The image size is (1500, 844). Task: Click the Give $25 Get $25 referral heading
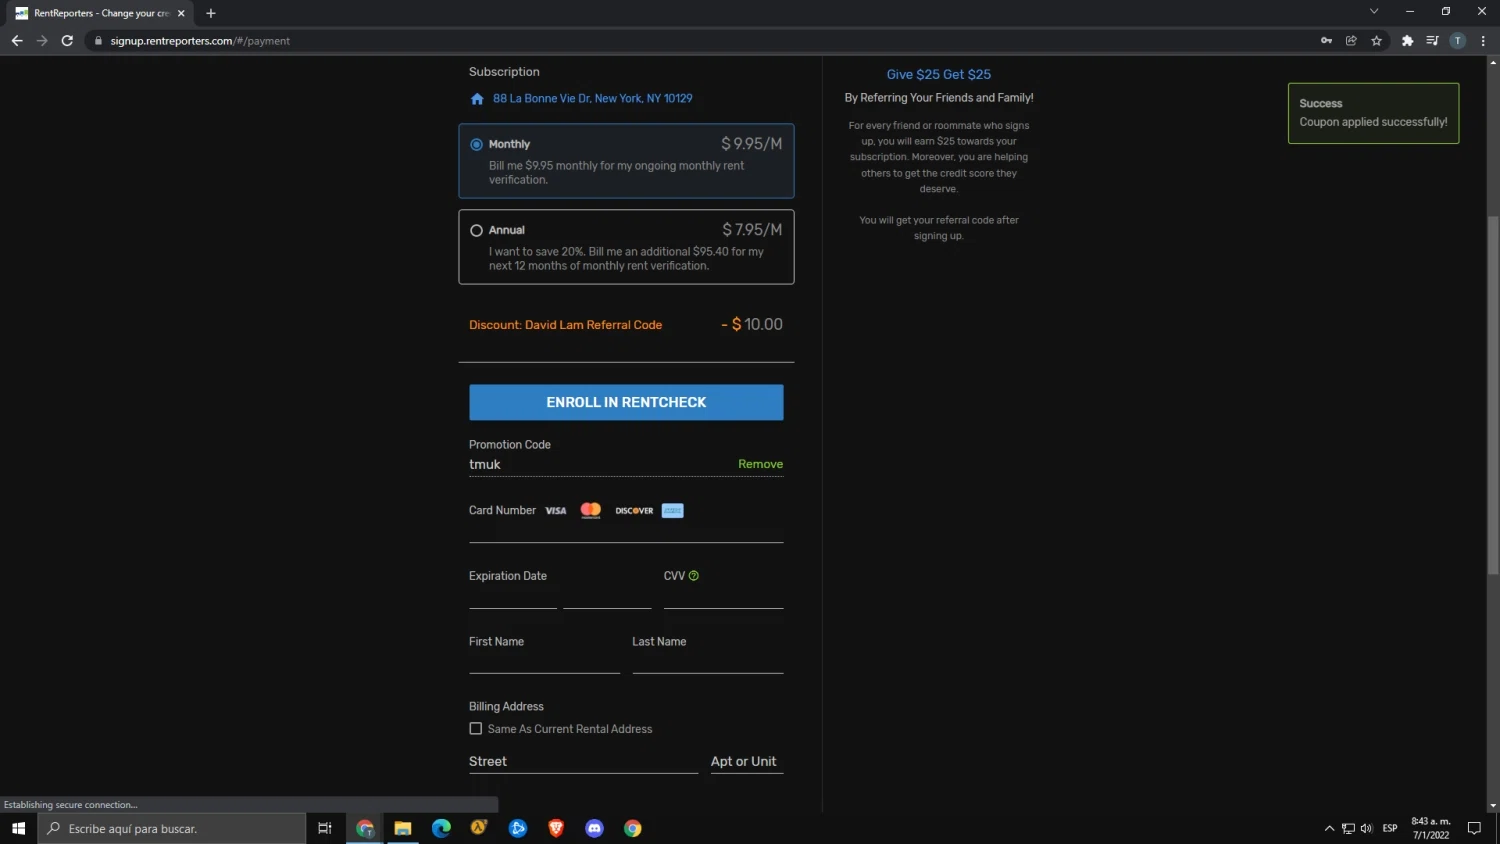939,75
